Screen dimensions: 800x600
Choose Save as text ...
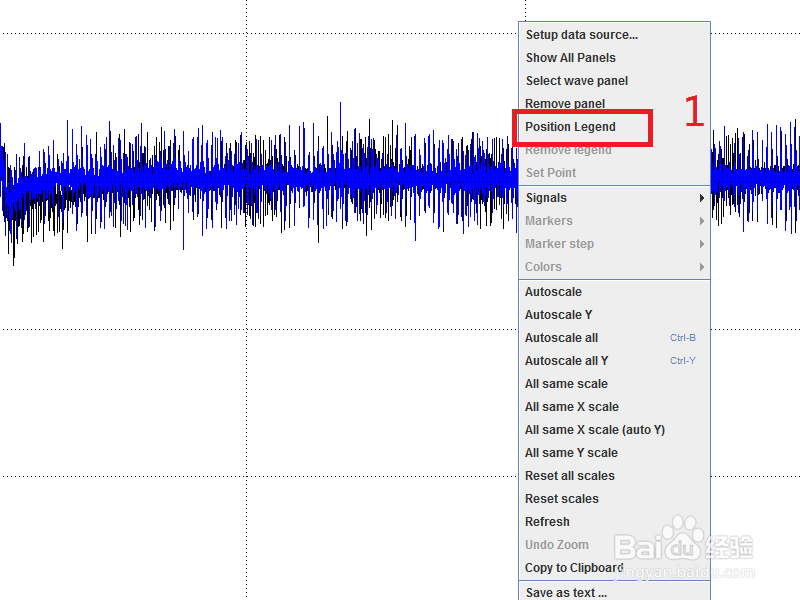(x=614, y=591)
